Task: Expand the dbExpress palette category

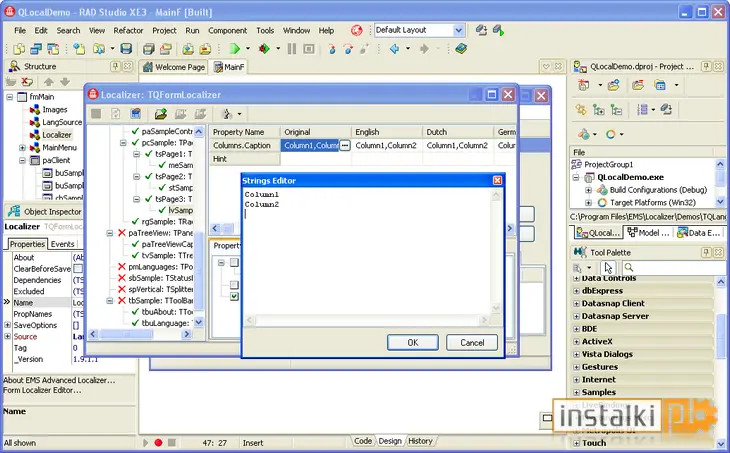Action: (x=576, y=291)
